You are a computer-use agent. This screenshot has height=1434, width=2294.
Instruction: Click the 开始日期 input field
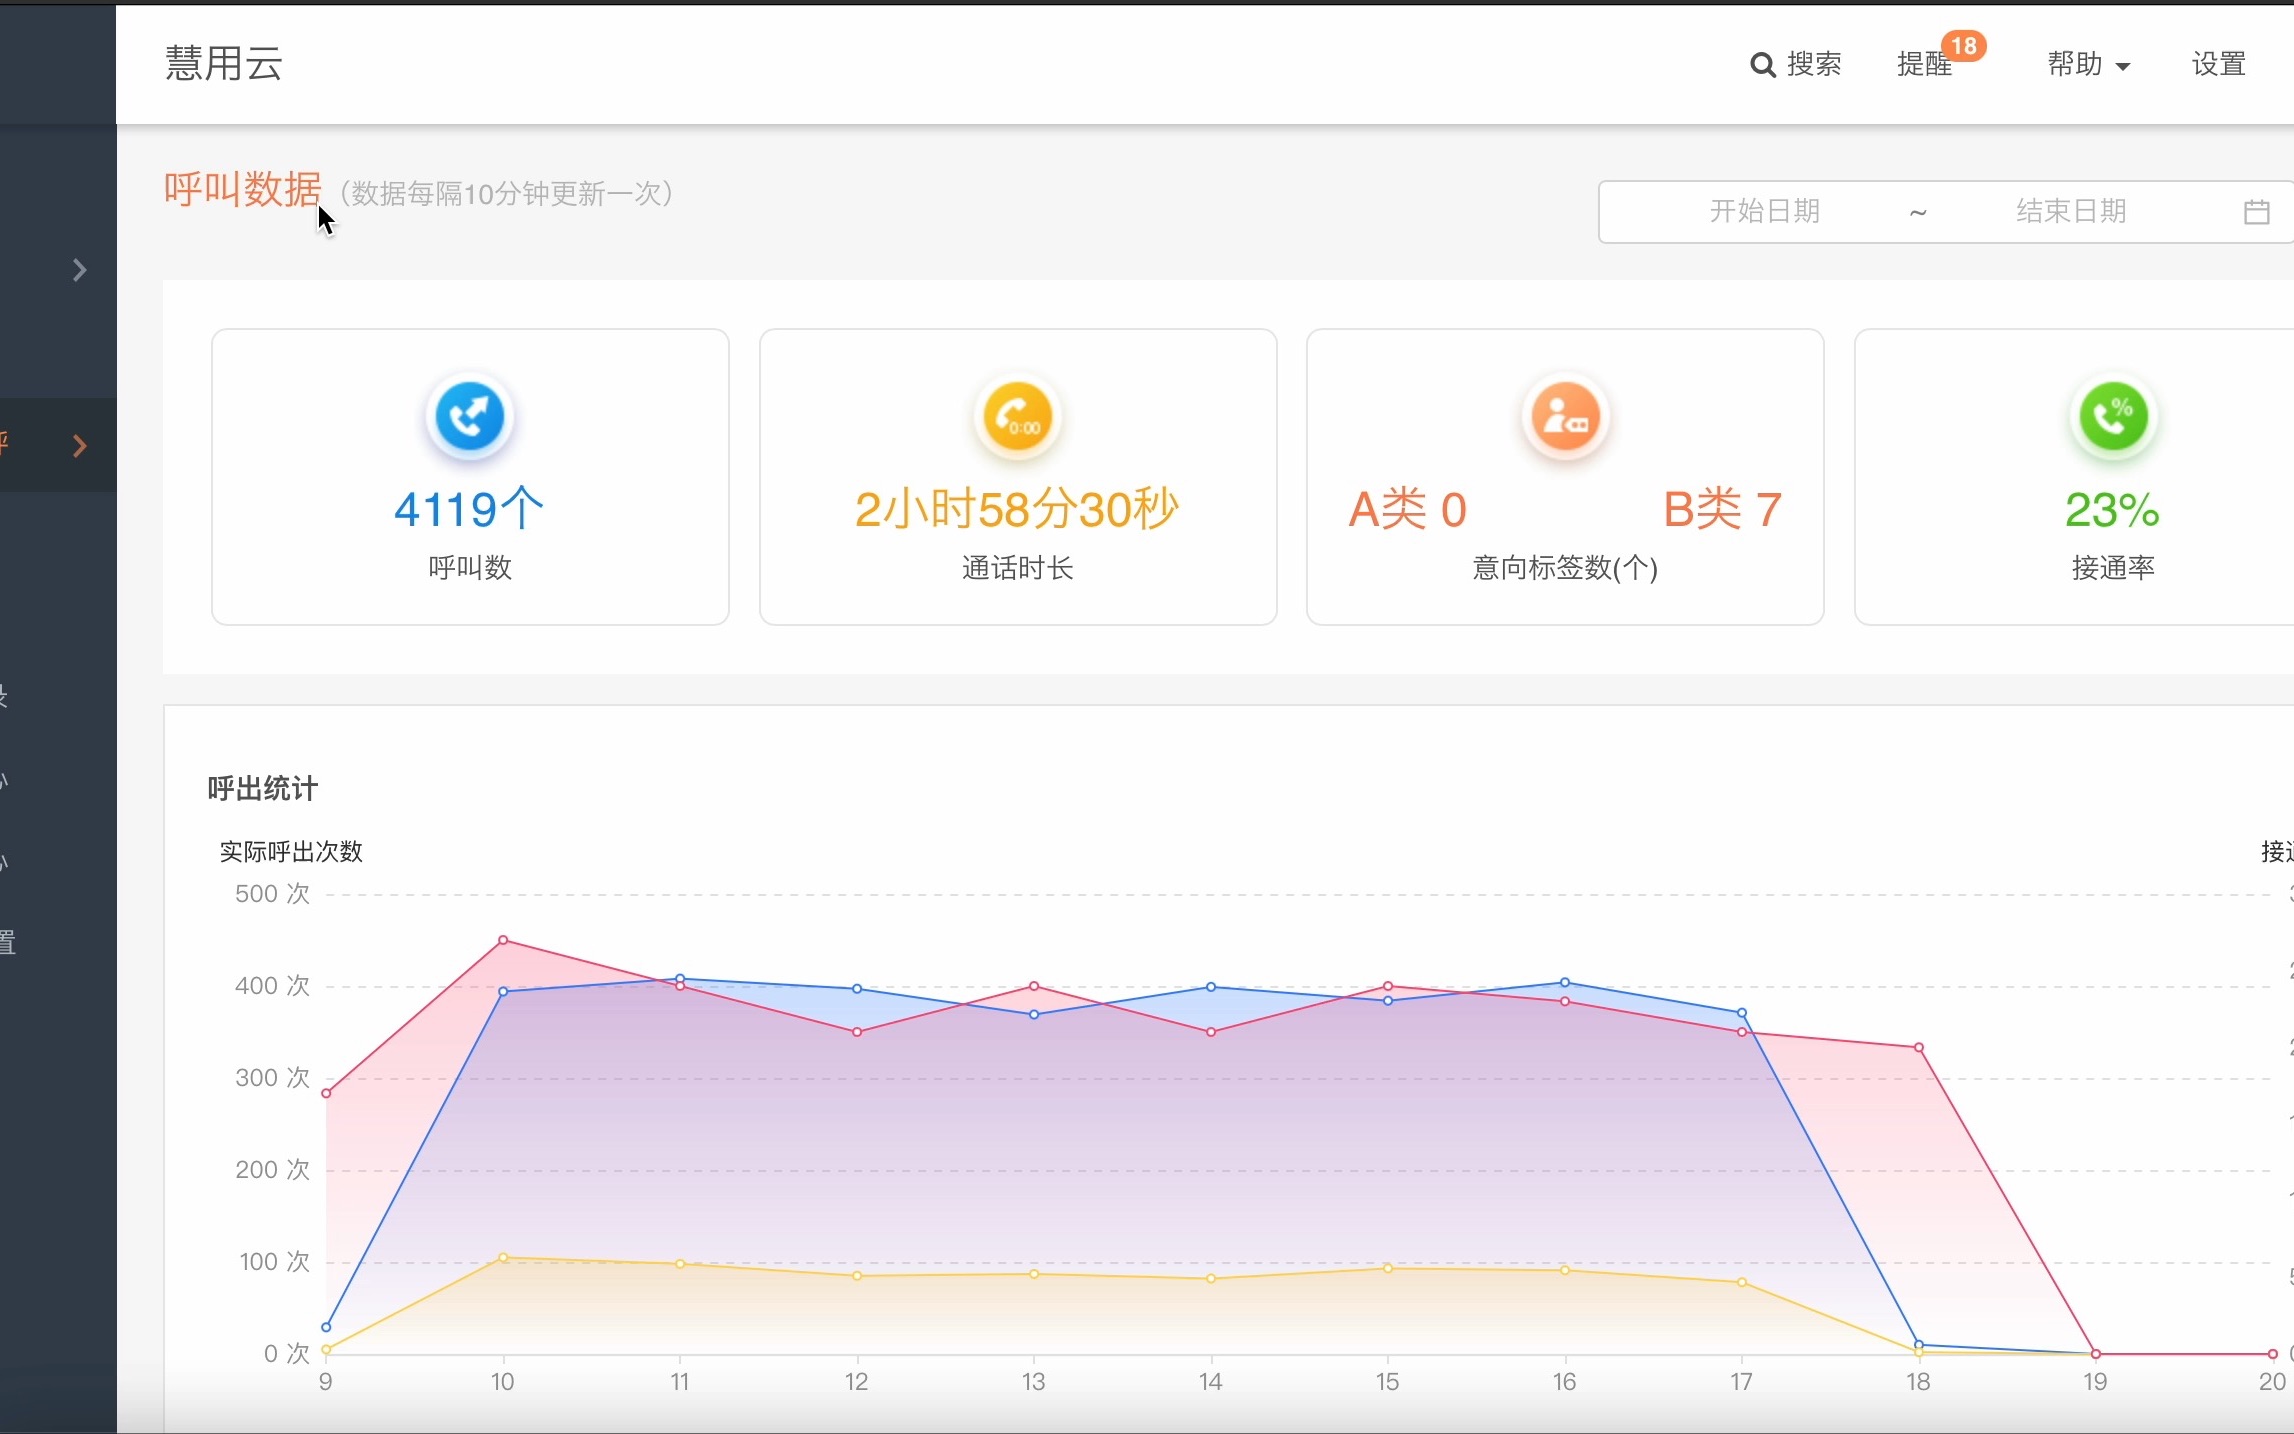pos(1764,211)
